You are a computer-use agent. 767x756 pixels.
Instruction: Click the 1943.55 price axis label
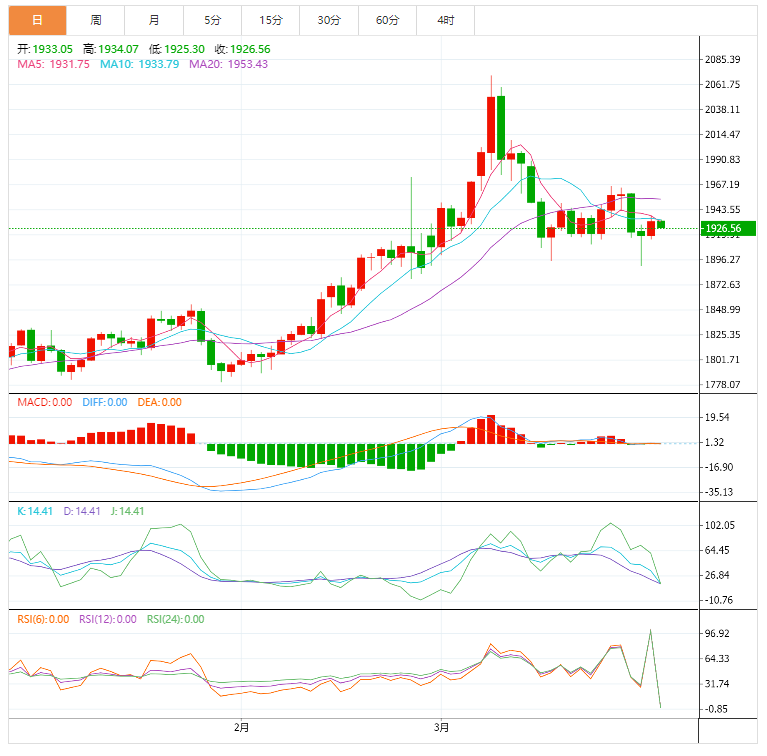click(722, 209)
